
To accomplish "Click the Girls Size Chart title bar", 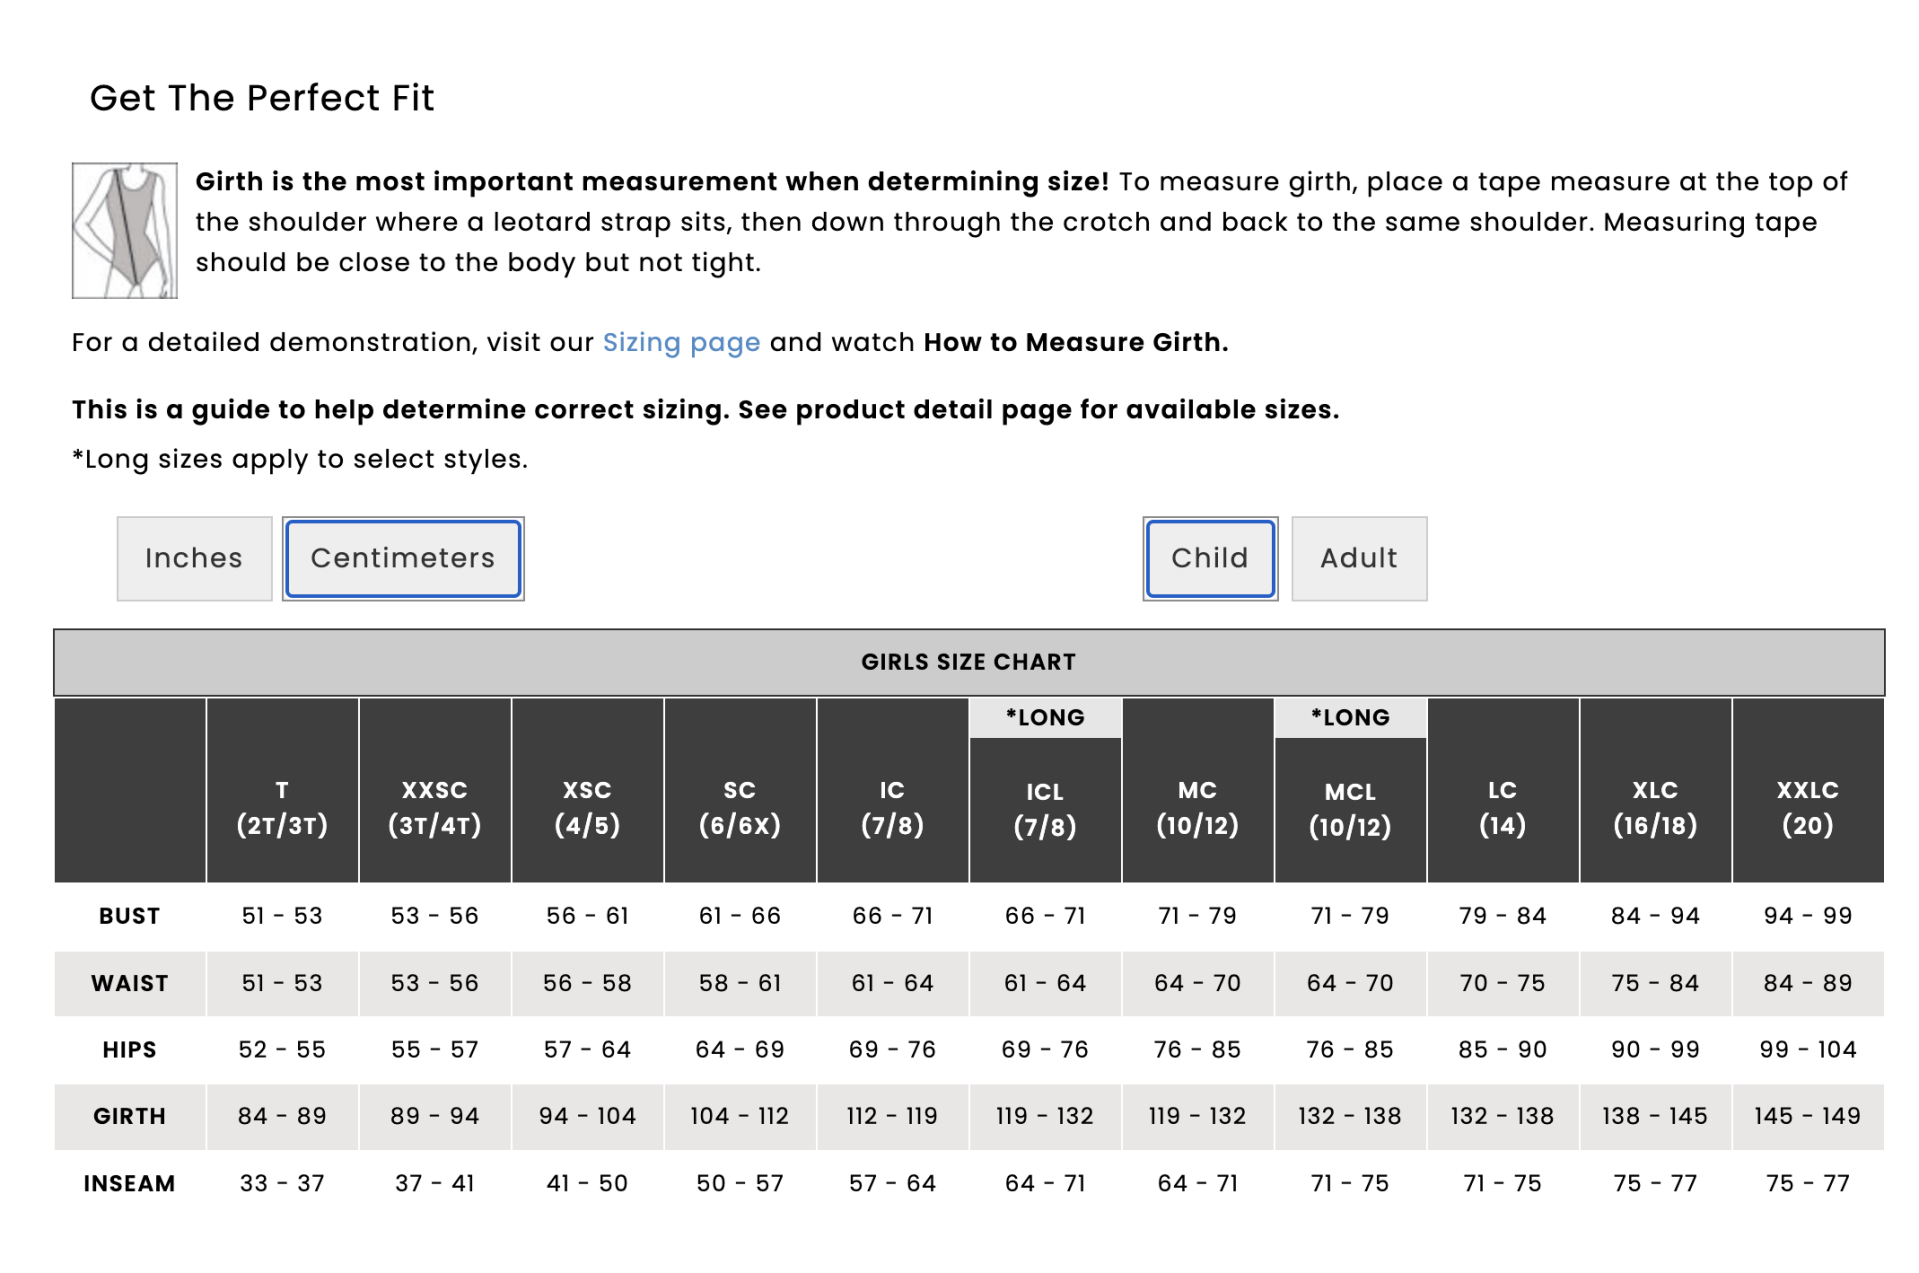I will (968, 662).
